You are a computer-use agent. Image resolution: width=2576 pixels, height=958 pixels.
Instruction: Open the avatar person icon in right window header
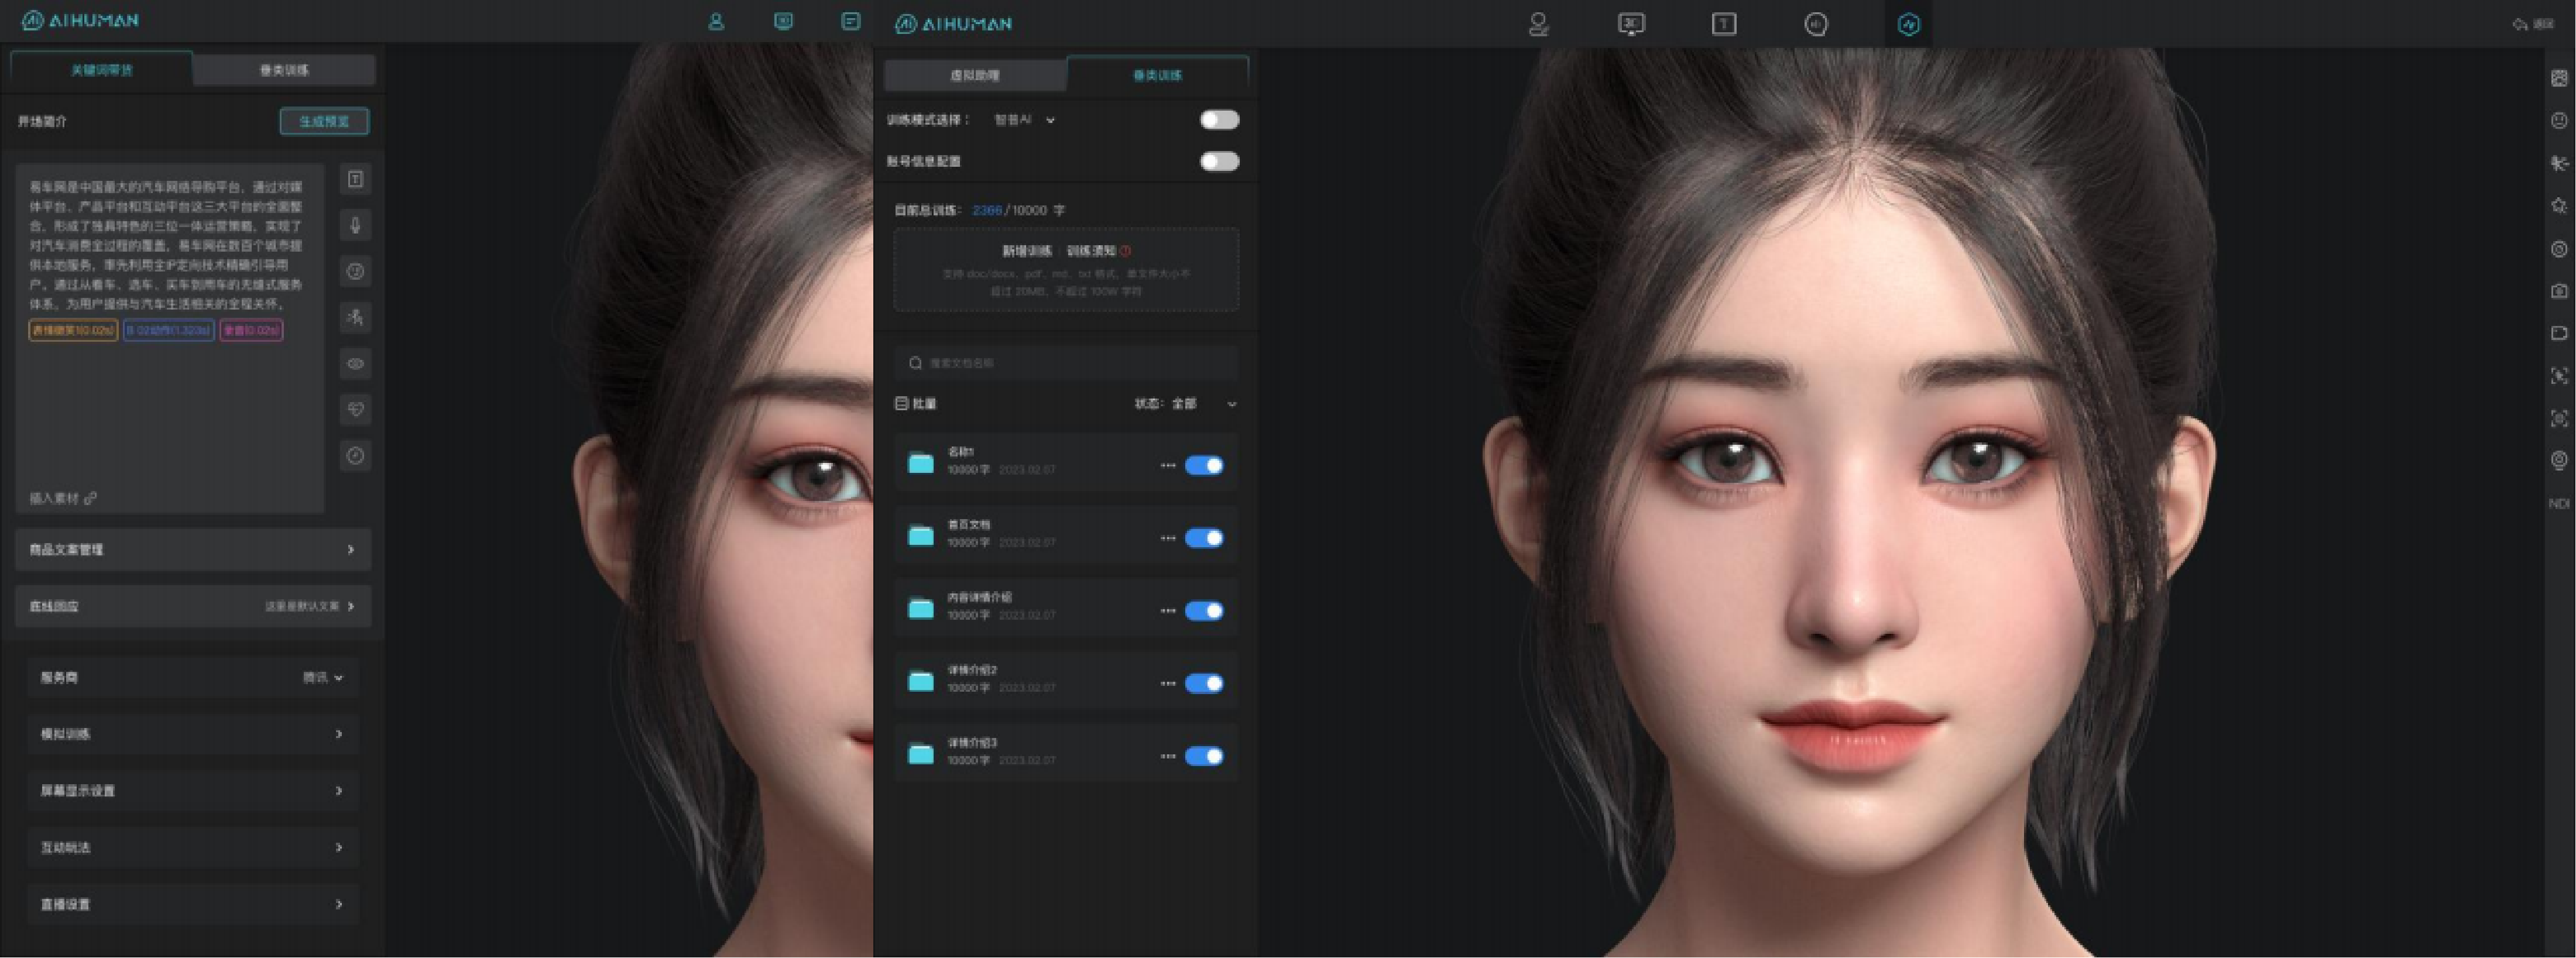click(1539, 24)
